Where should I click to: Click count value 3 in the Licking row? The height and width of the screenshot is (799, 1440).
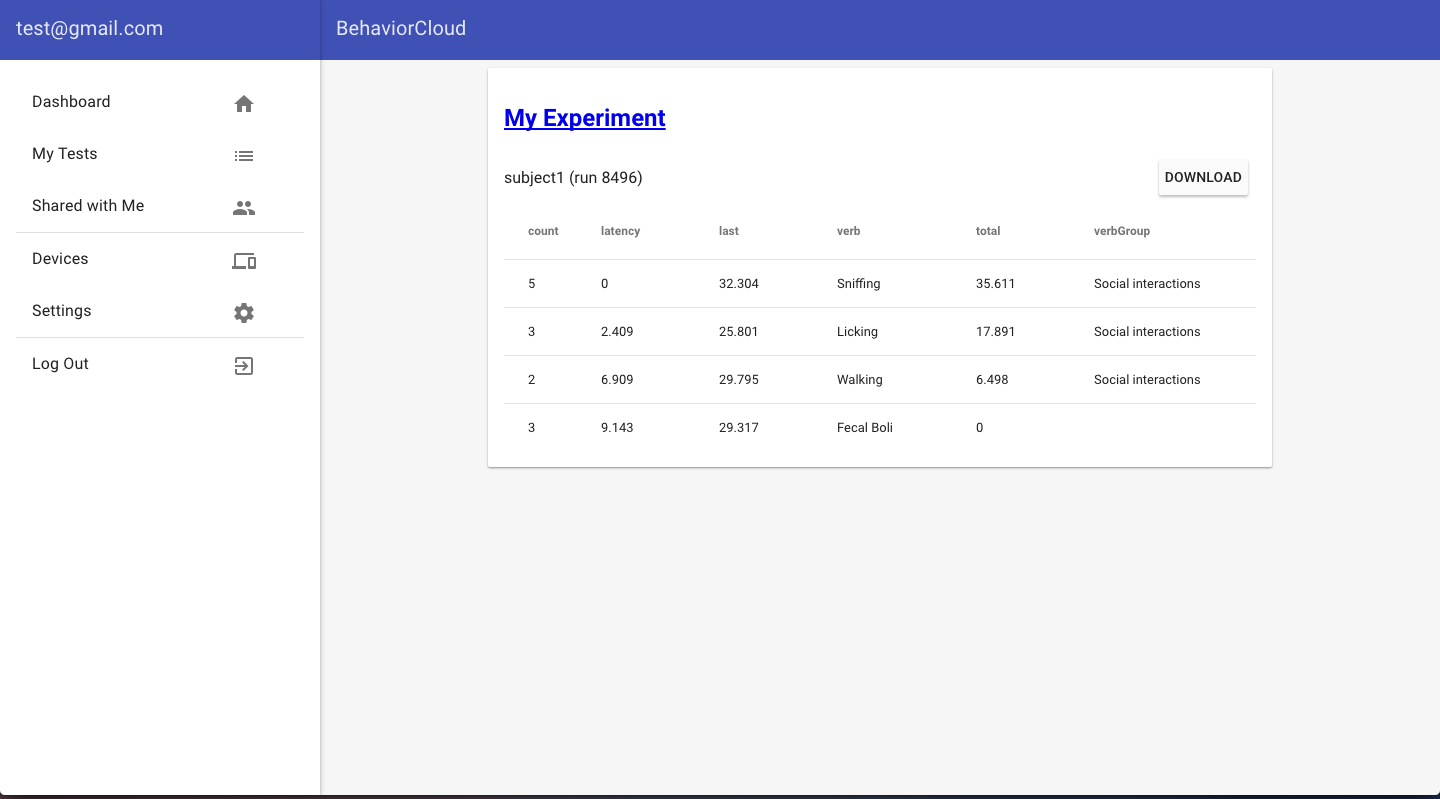coord(532,332)
